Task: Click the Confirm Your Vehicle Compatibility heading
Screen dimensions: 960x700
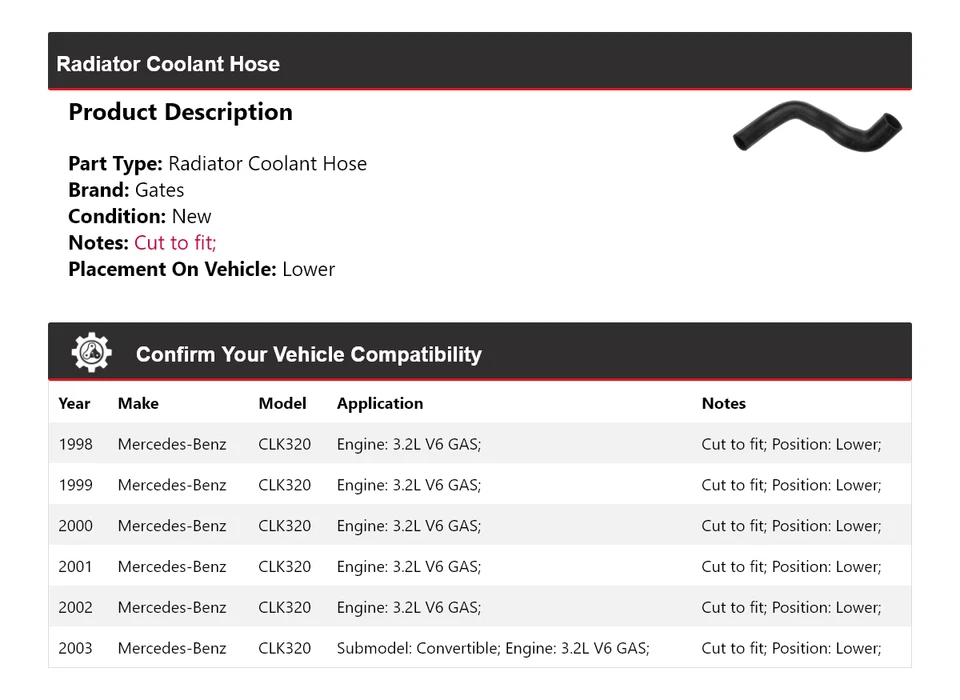Action: [x=308, y=355]
